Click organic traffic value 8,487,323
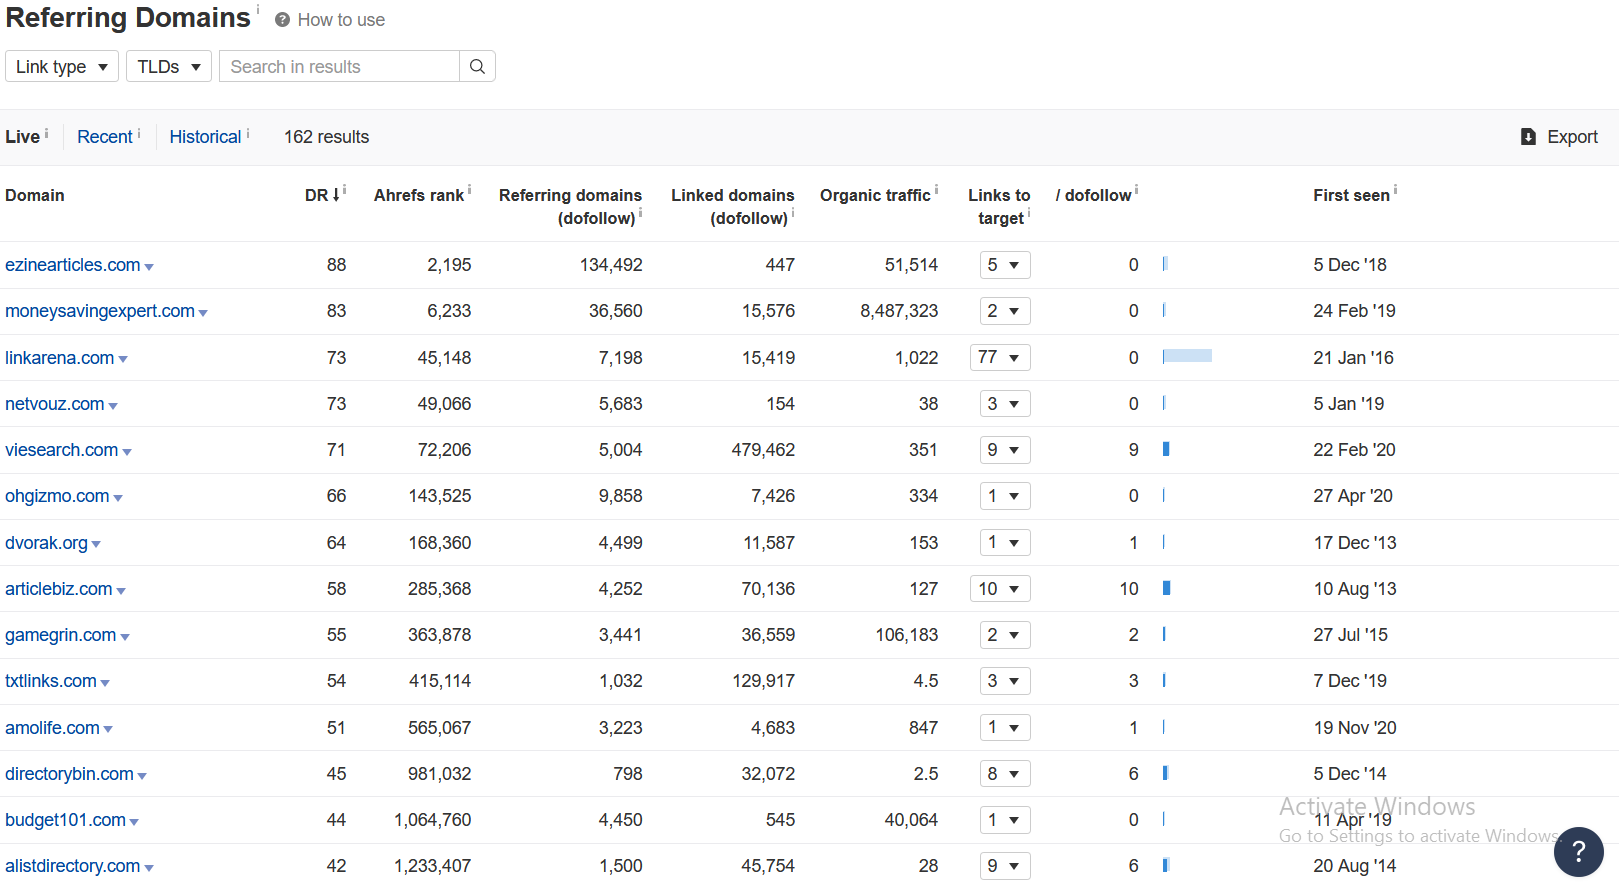1619x885 pixels. point(899,311)
